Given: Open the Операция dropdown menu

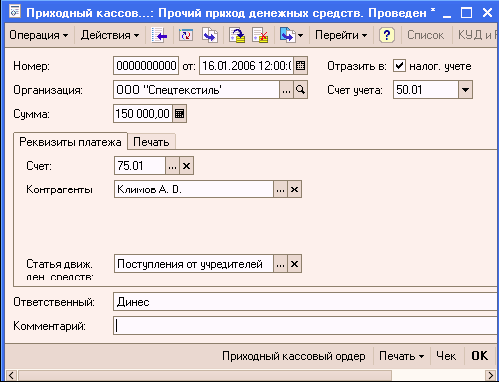Looking at the screenshot, I should (39, 35).
